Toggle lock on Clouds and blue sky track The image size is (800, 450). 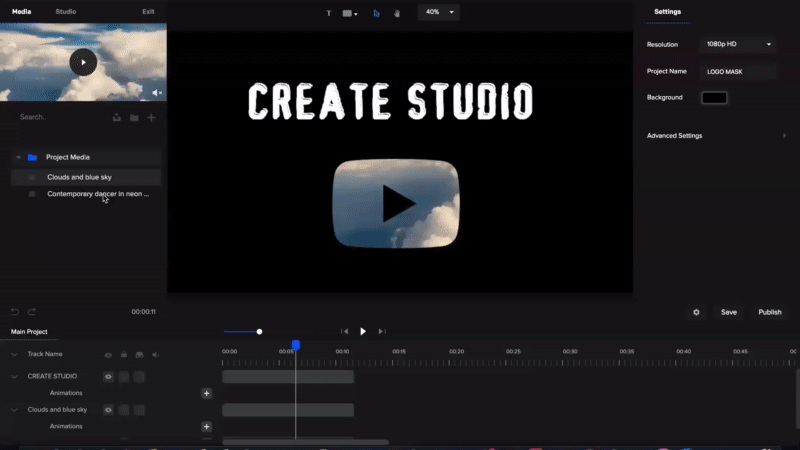[x=124, y=410]
